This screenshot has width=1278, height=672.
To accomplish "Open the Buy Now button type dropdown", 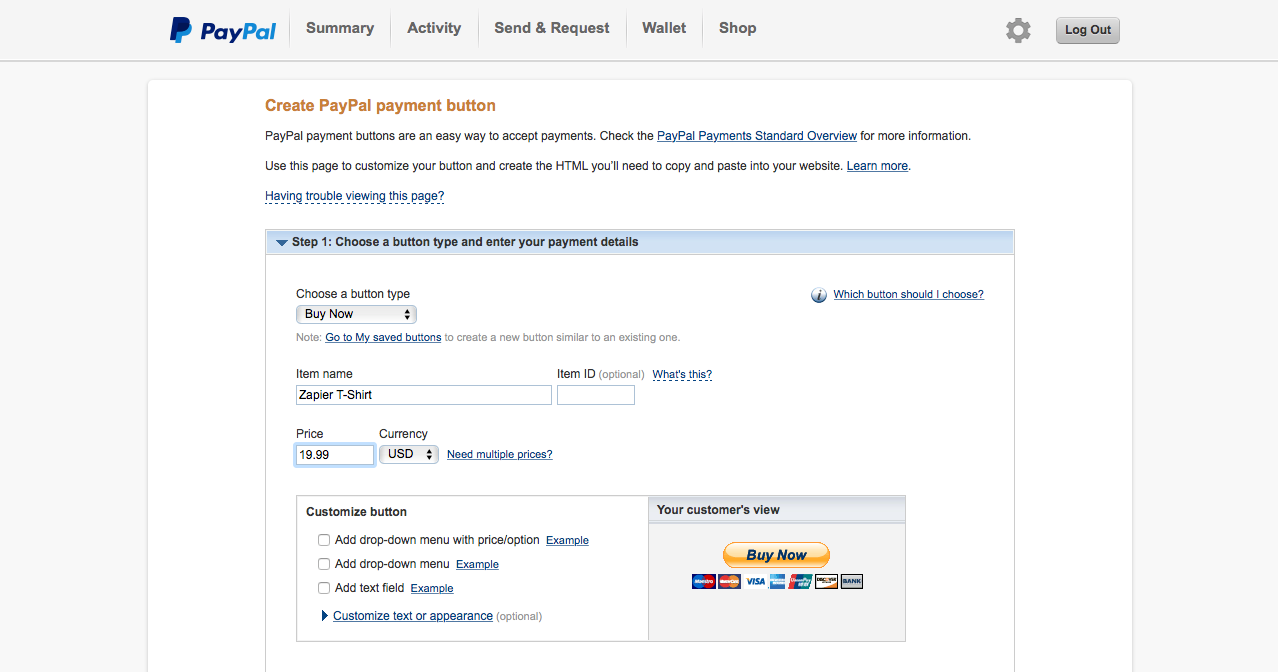I will (x=356, y=314).
